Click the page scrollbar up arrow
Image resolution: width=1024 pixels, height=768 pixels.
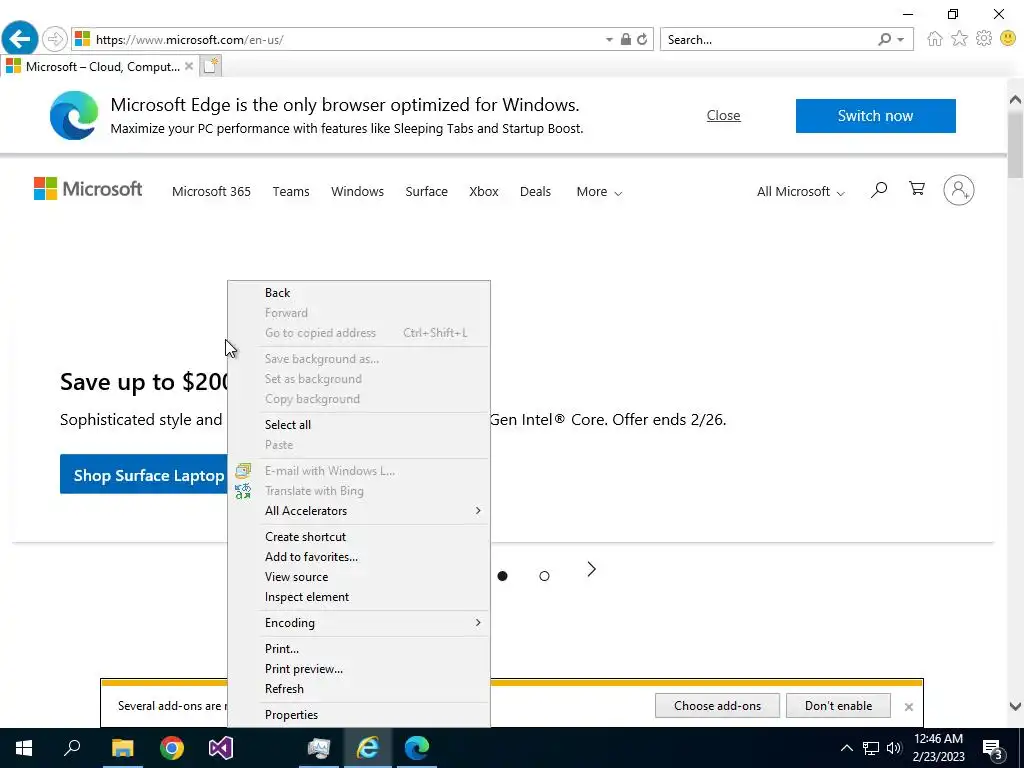coord(1015,99)
